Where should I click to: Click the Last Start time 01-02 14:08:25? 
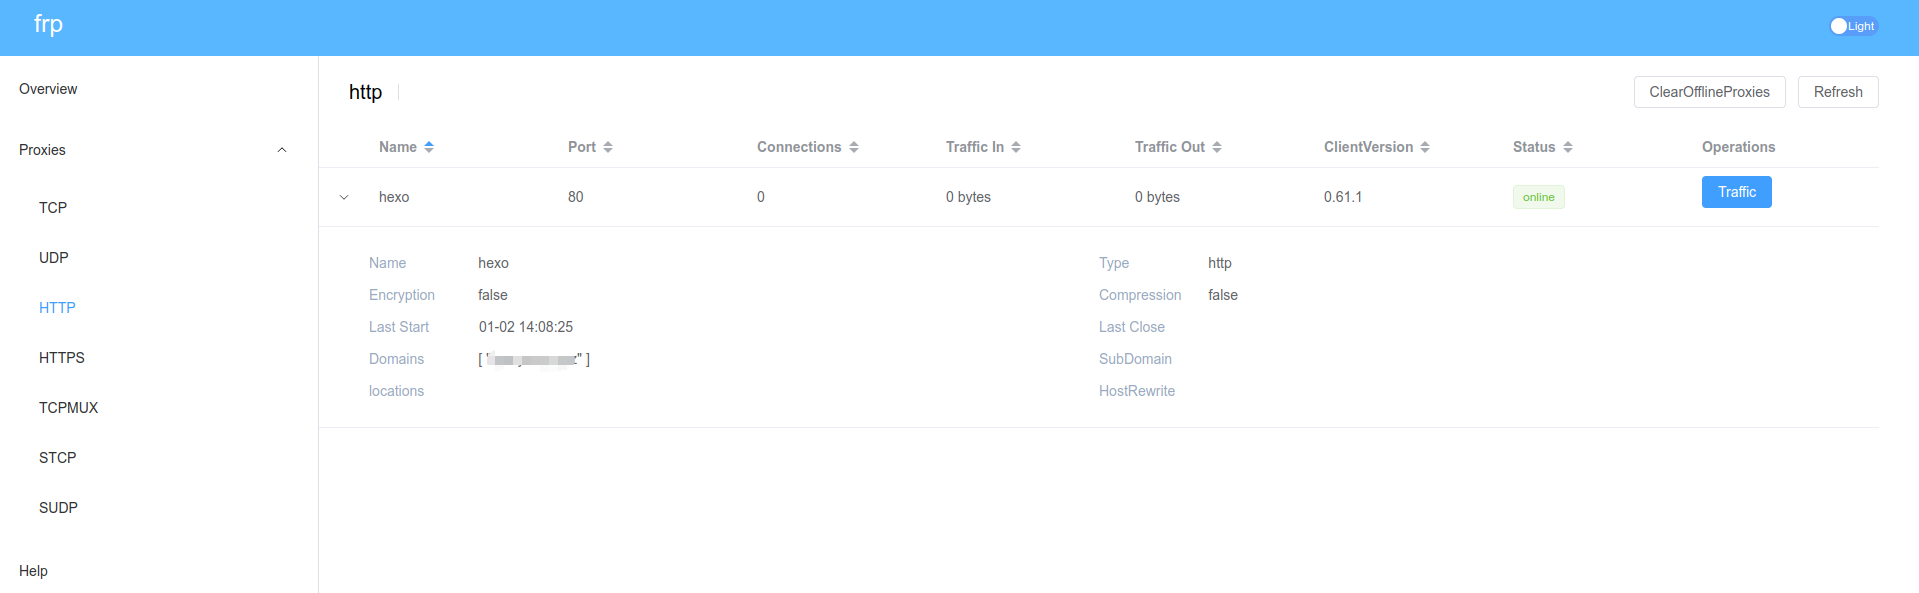point(526,327)
